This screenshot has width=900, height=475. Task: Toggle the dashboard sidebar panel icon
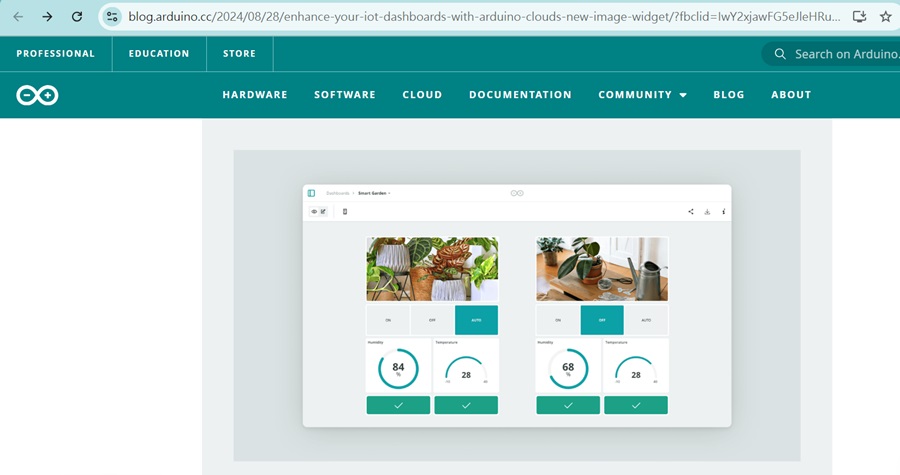tap(312, 193)
